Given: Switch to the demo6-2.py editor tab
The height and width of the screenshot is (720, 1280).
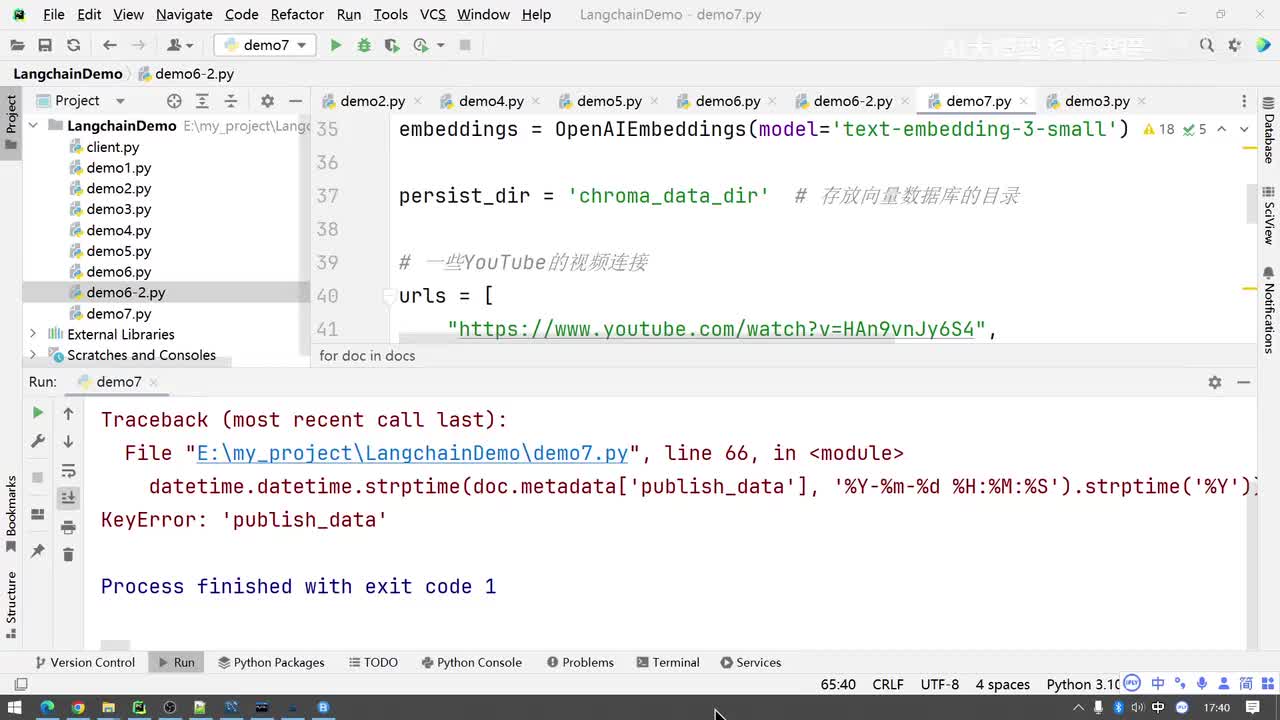Looking at the screenshot, I should click(852, 101).
